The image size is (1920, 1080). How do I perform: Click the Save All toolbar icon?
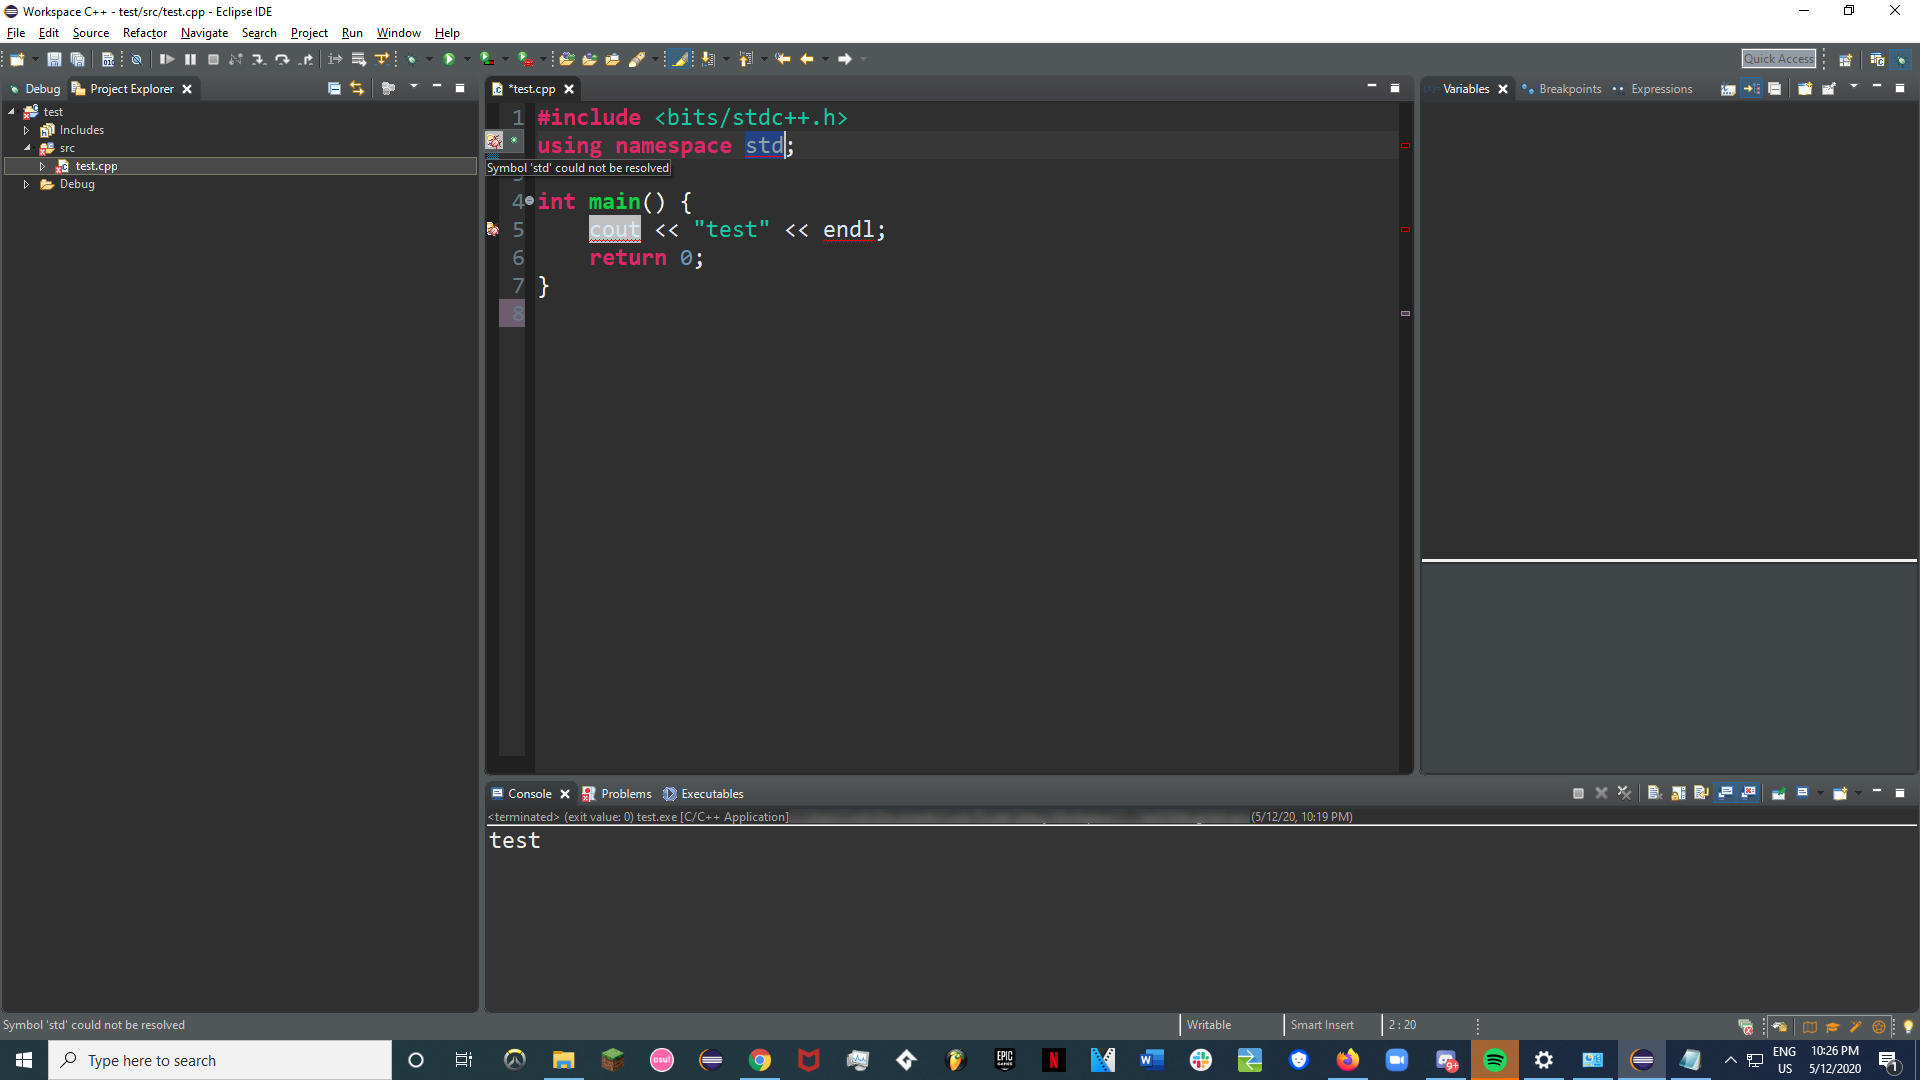(77, 59)
